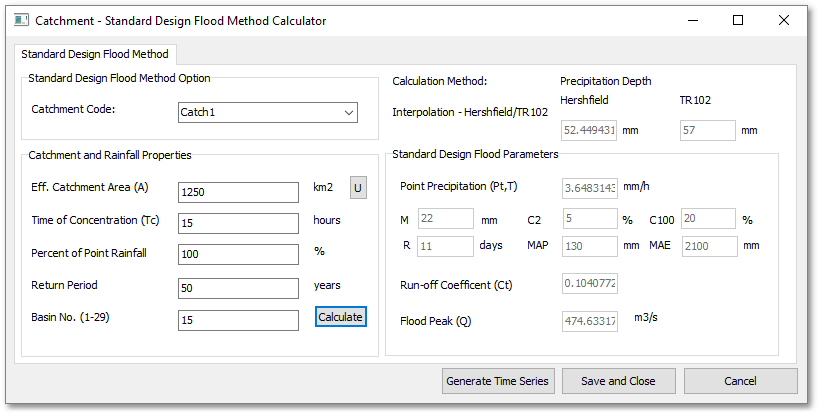819x415 pixels.
Task: Close the calculator window
Action: pos(783,21)
